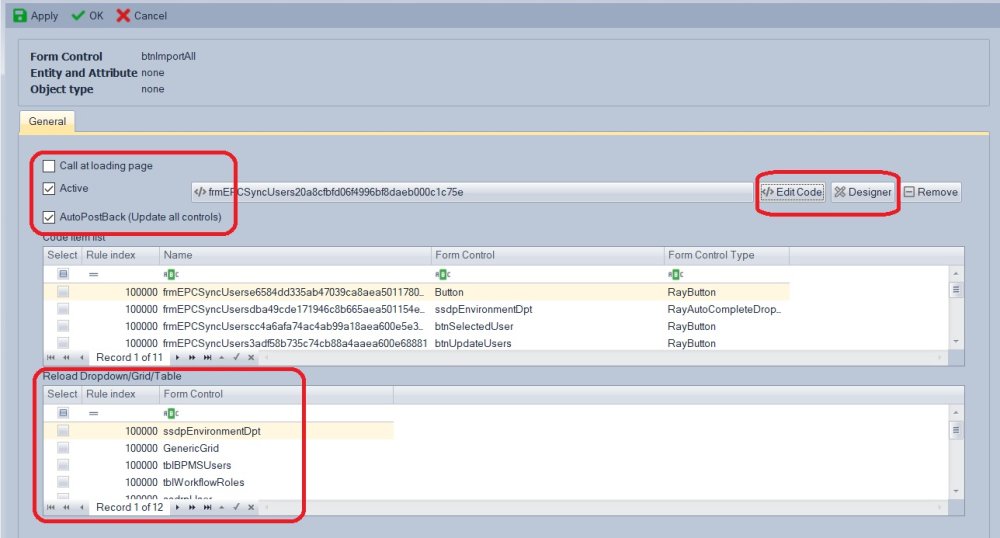
Task: Sort code list by Form Control Type header
Action: coord(726,255)
